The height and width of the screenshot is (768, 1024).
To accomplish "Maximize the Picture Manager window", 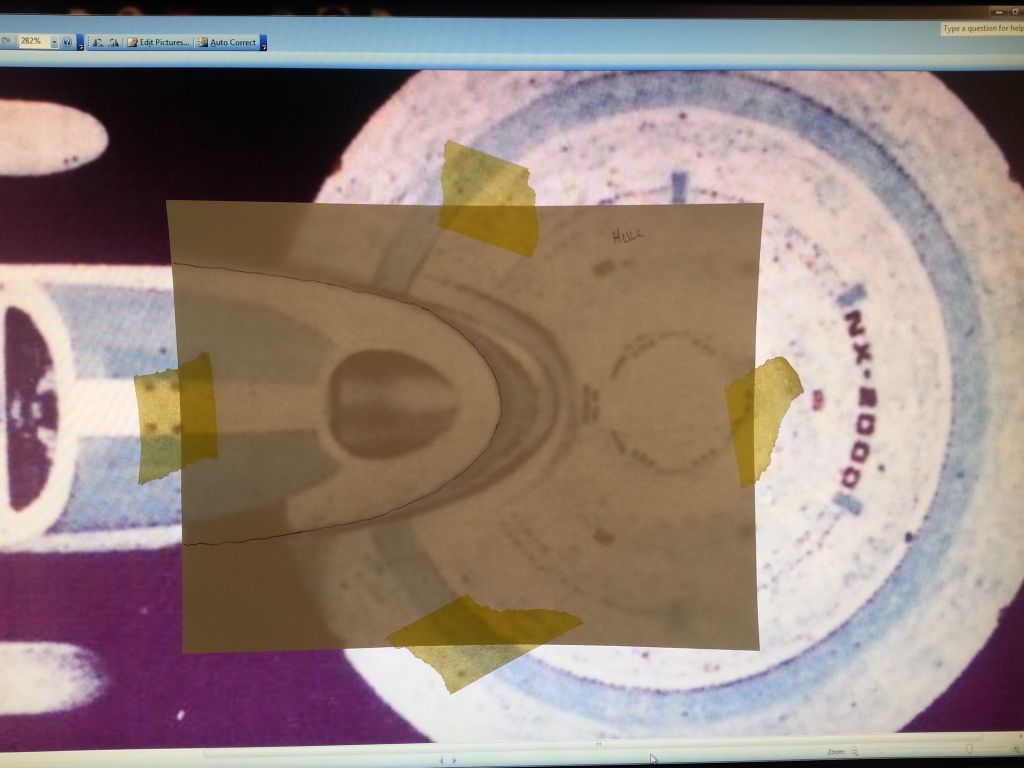I will (x=1016, y=11).
